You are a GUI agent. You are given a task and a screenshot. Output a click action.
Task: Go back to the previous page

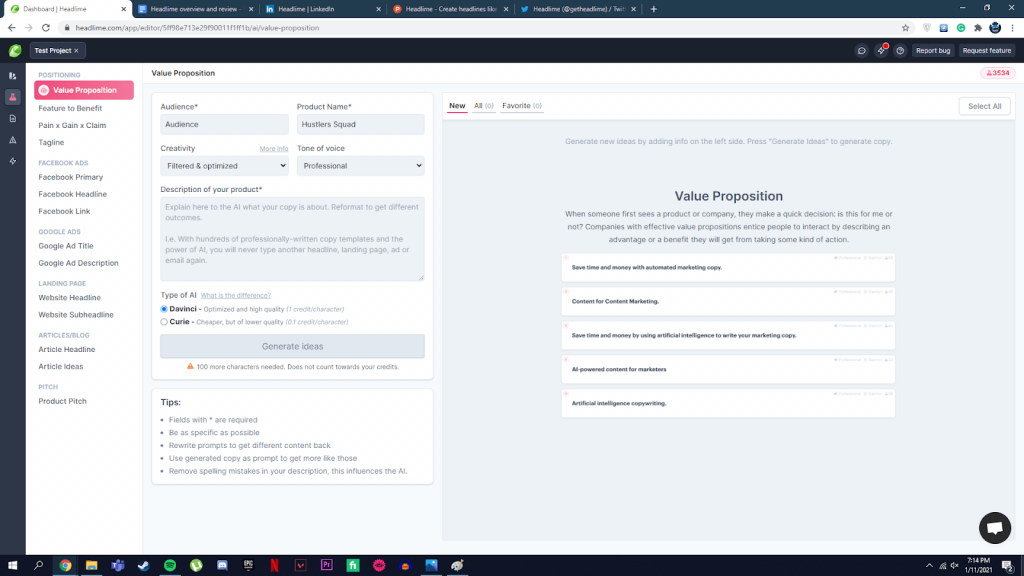click(x=12, y=28)
